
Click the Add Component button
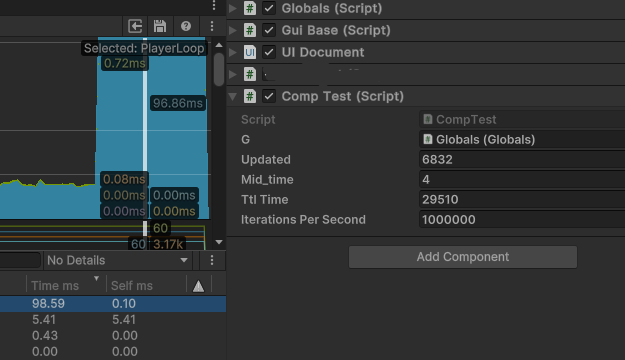tap(463, 257)
